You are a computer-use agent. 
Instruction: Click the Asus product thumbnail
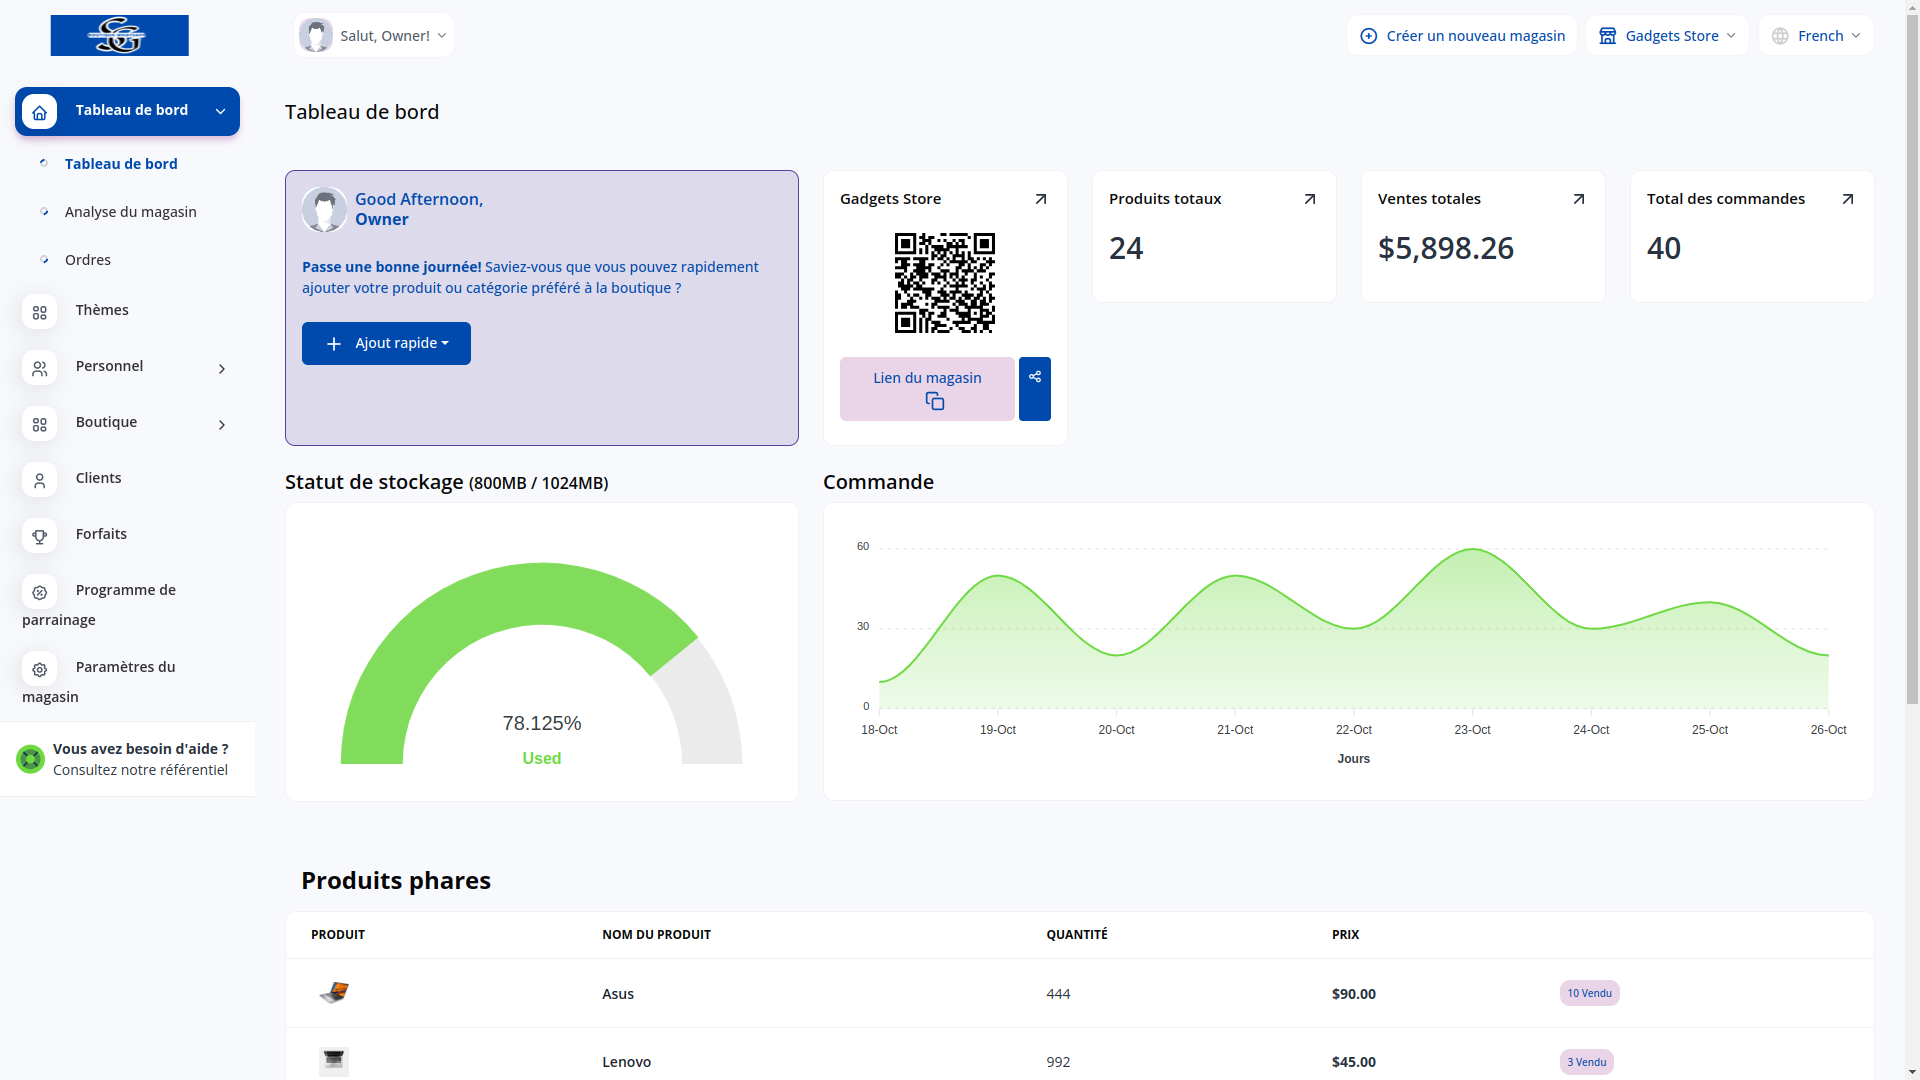click(x=334, y=993)
